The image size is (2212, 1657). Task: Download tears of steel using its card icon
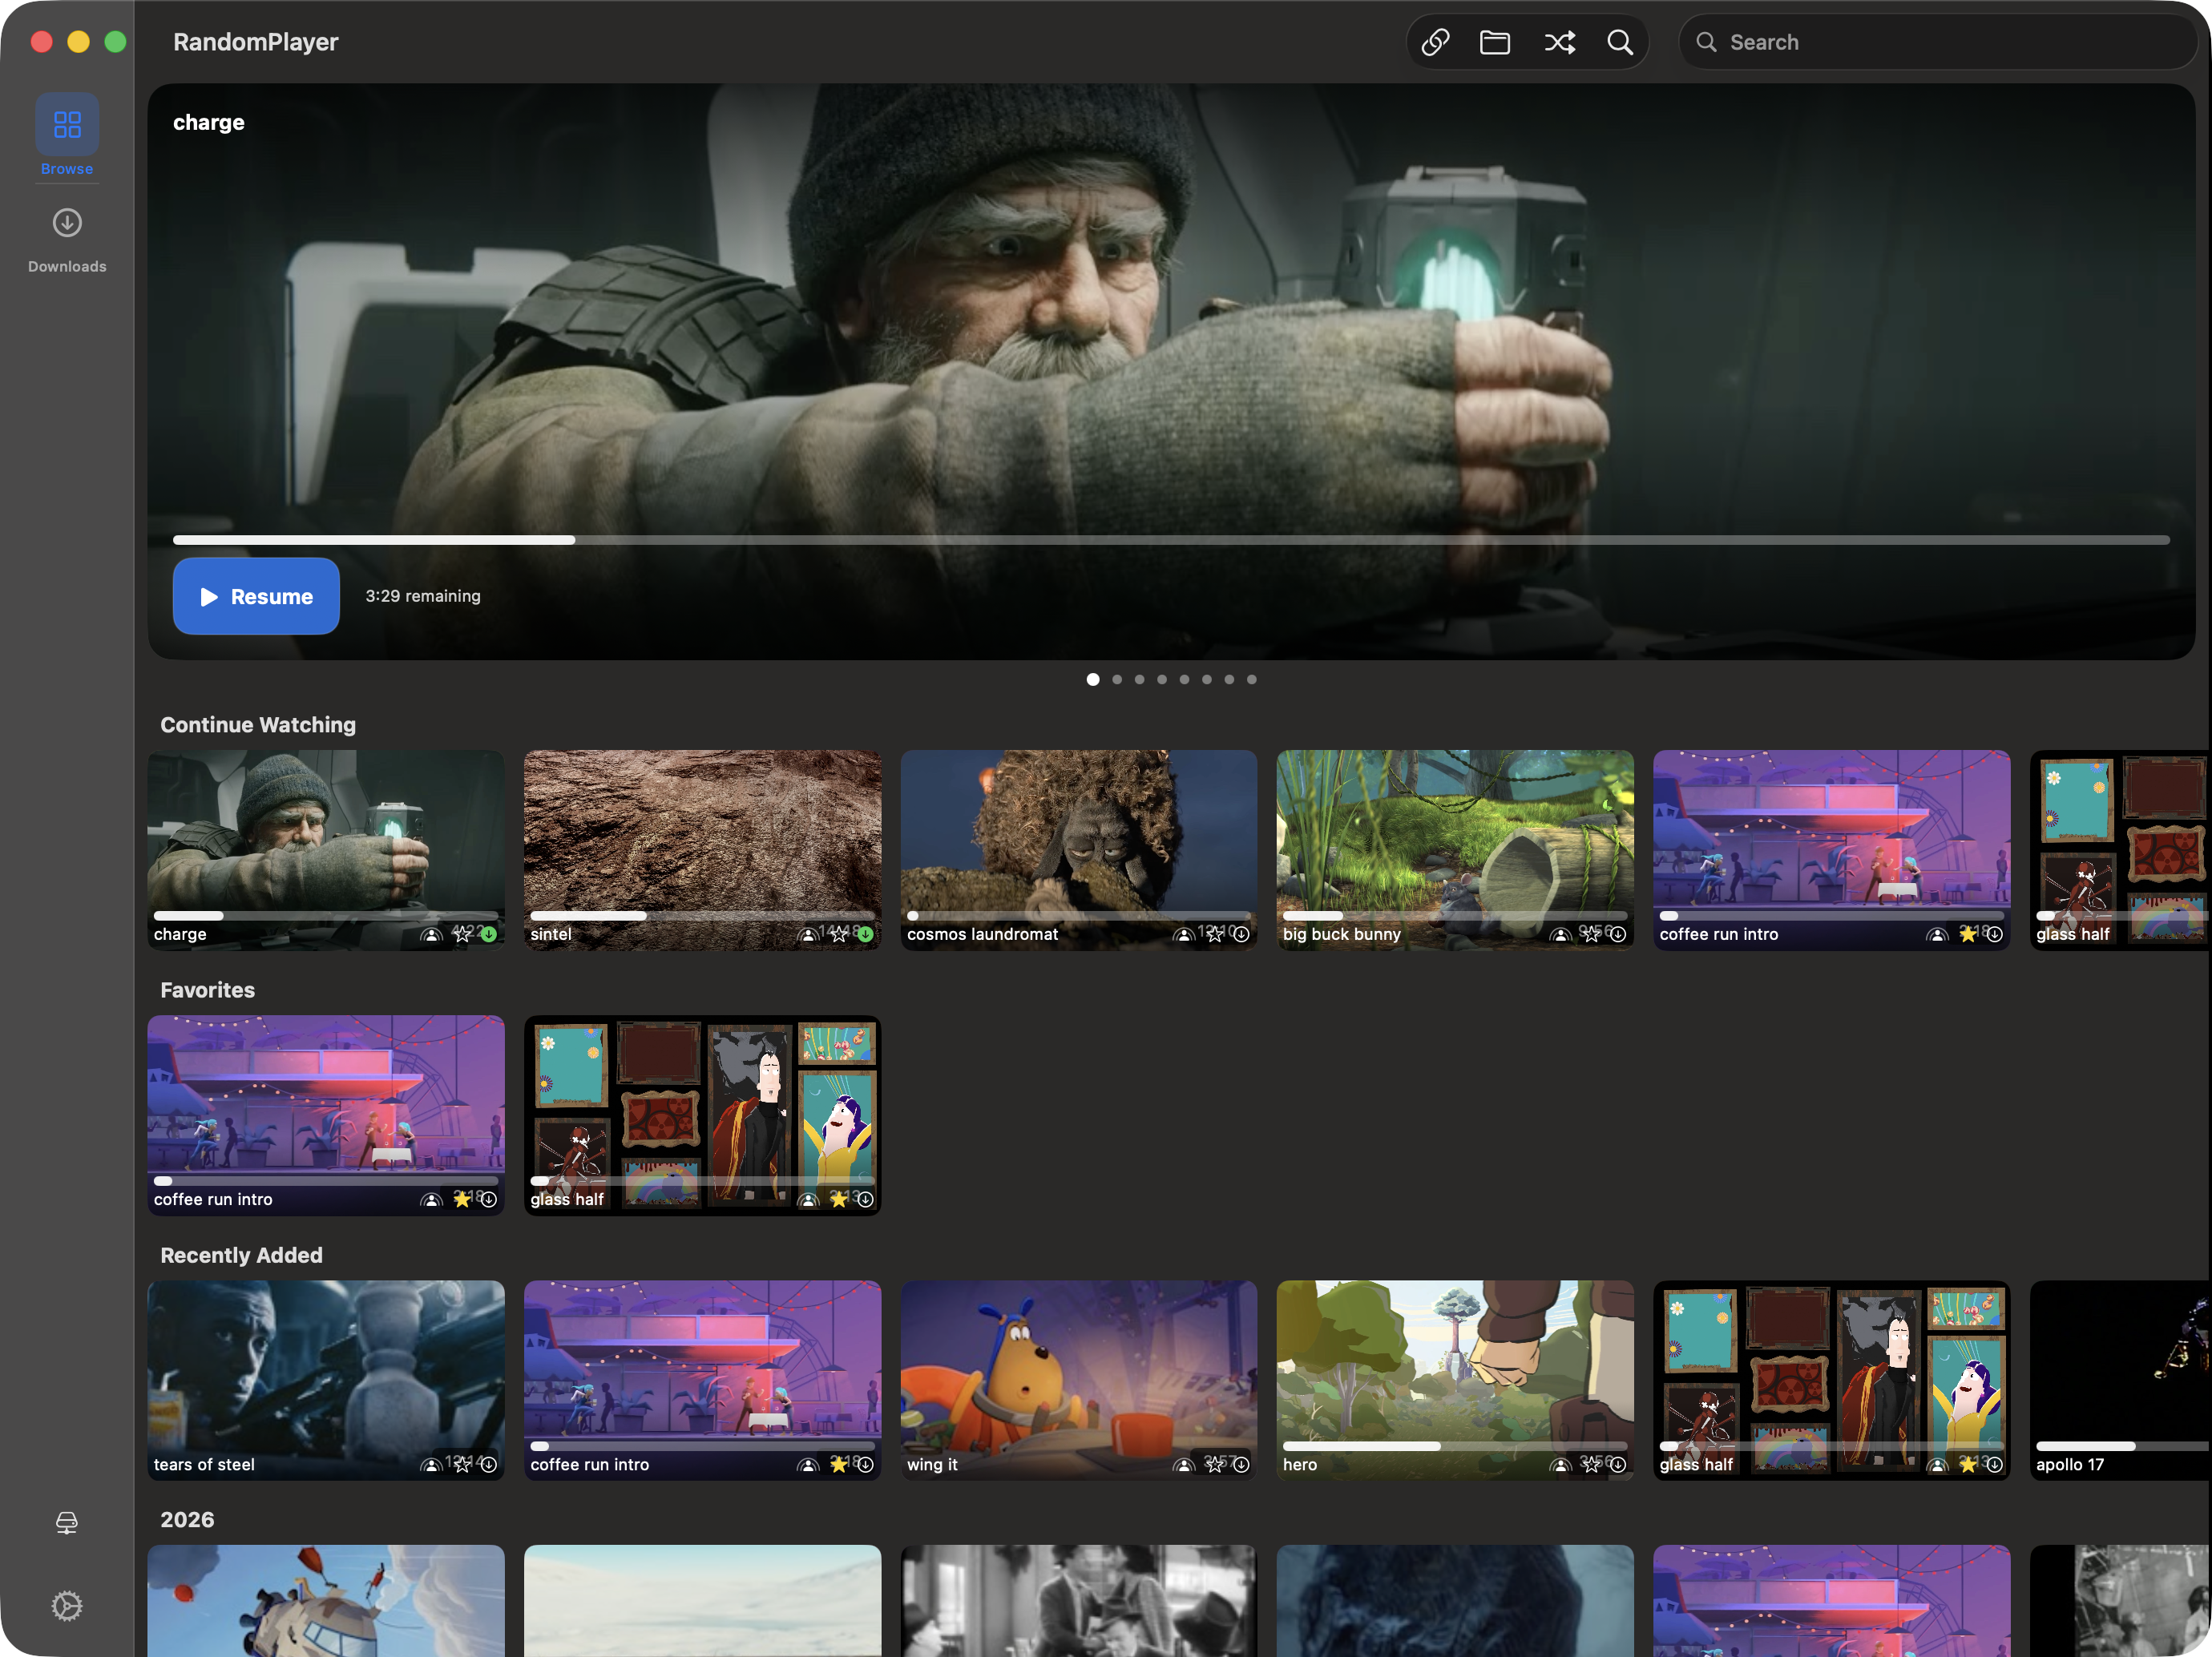pyautogui.click(x=489, y=1464)
